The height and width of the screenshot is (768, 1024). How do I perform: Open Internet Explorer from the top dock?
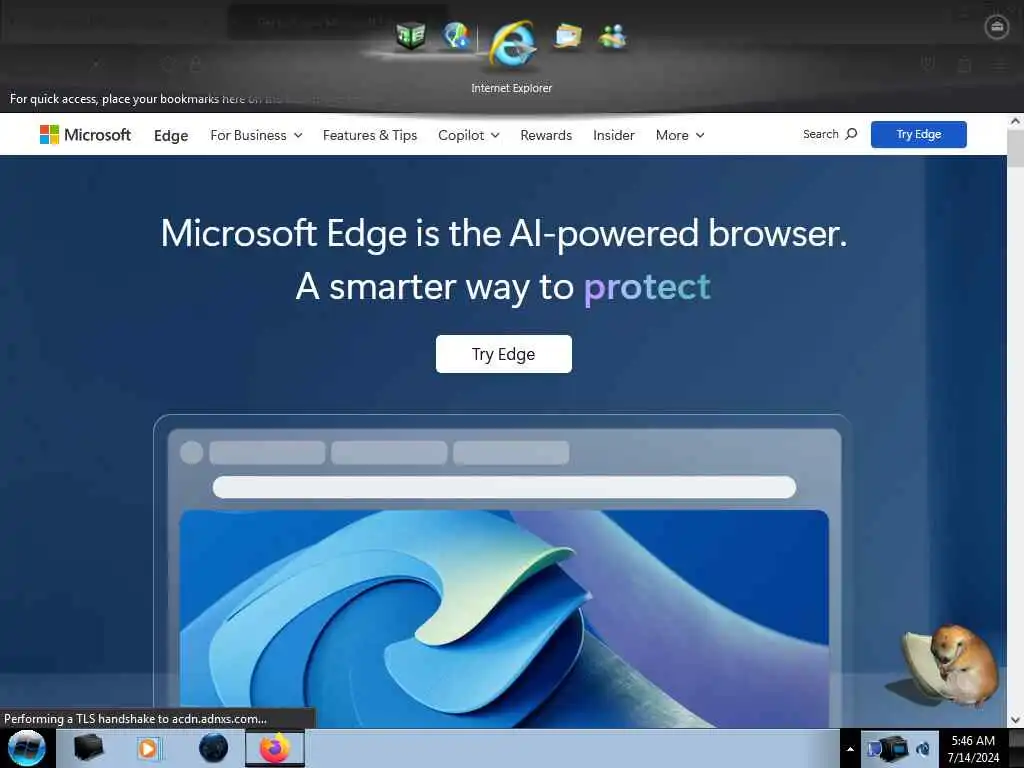(x=513, y=44)
